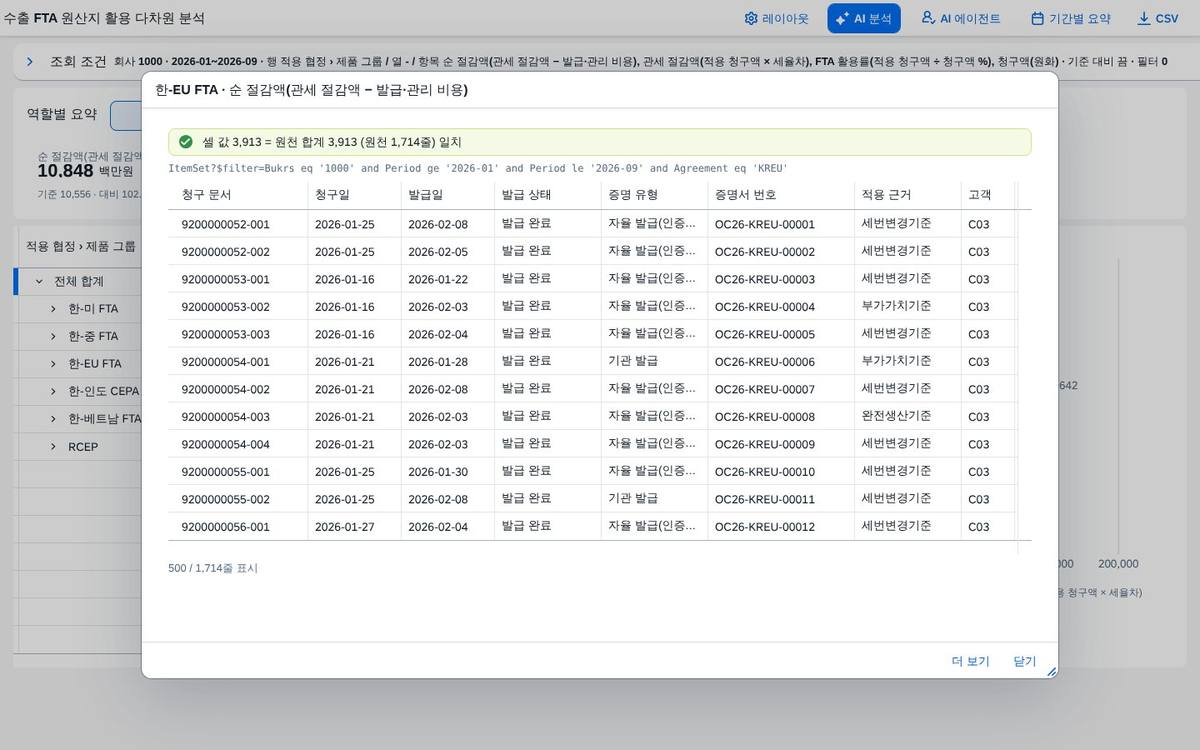This screenshot has height=750, width=1200.
Task: Click the 청구일 column header
Action: pos(354,195)
